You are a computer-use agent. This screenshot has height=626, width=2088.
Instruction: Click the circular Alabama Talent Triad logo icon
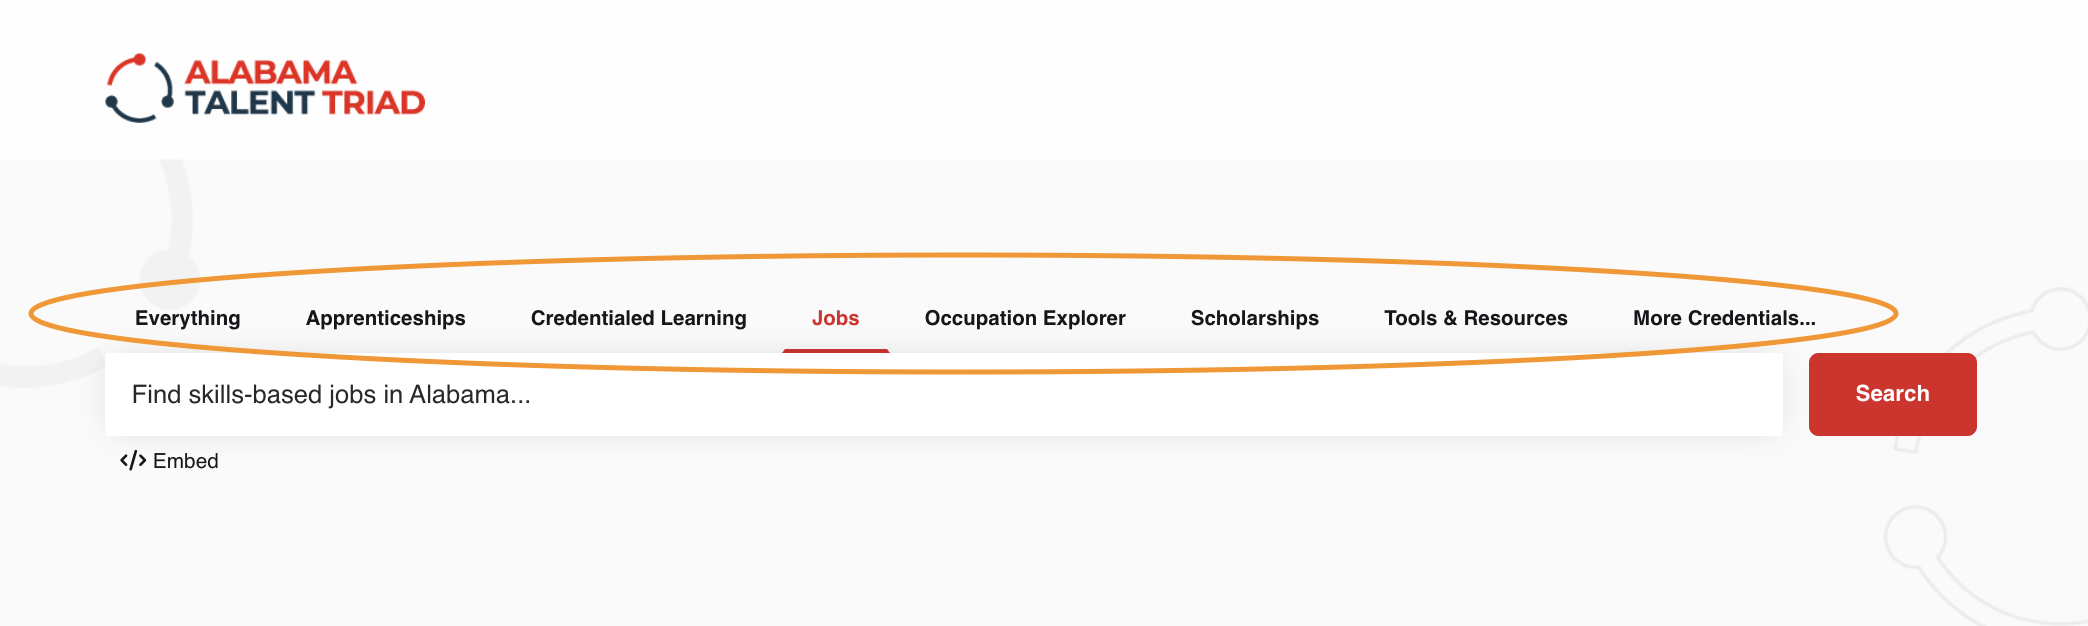click(140, 88)
